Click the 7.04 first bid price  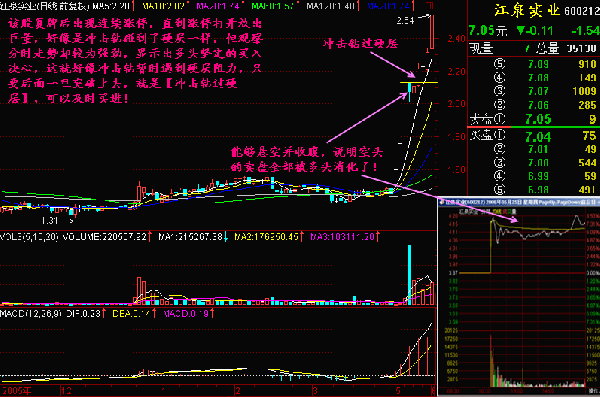tap(538, 136)
